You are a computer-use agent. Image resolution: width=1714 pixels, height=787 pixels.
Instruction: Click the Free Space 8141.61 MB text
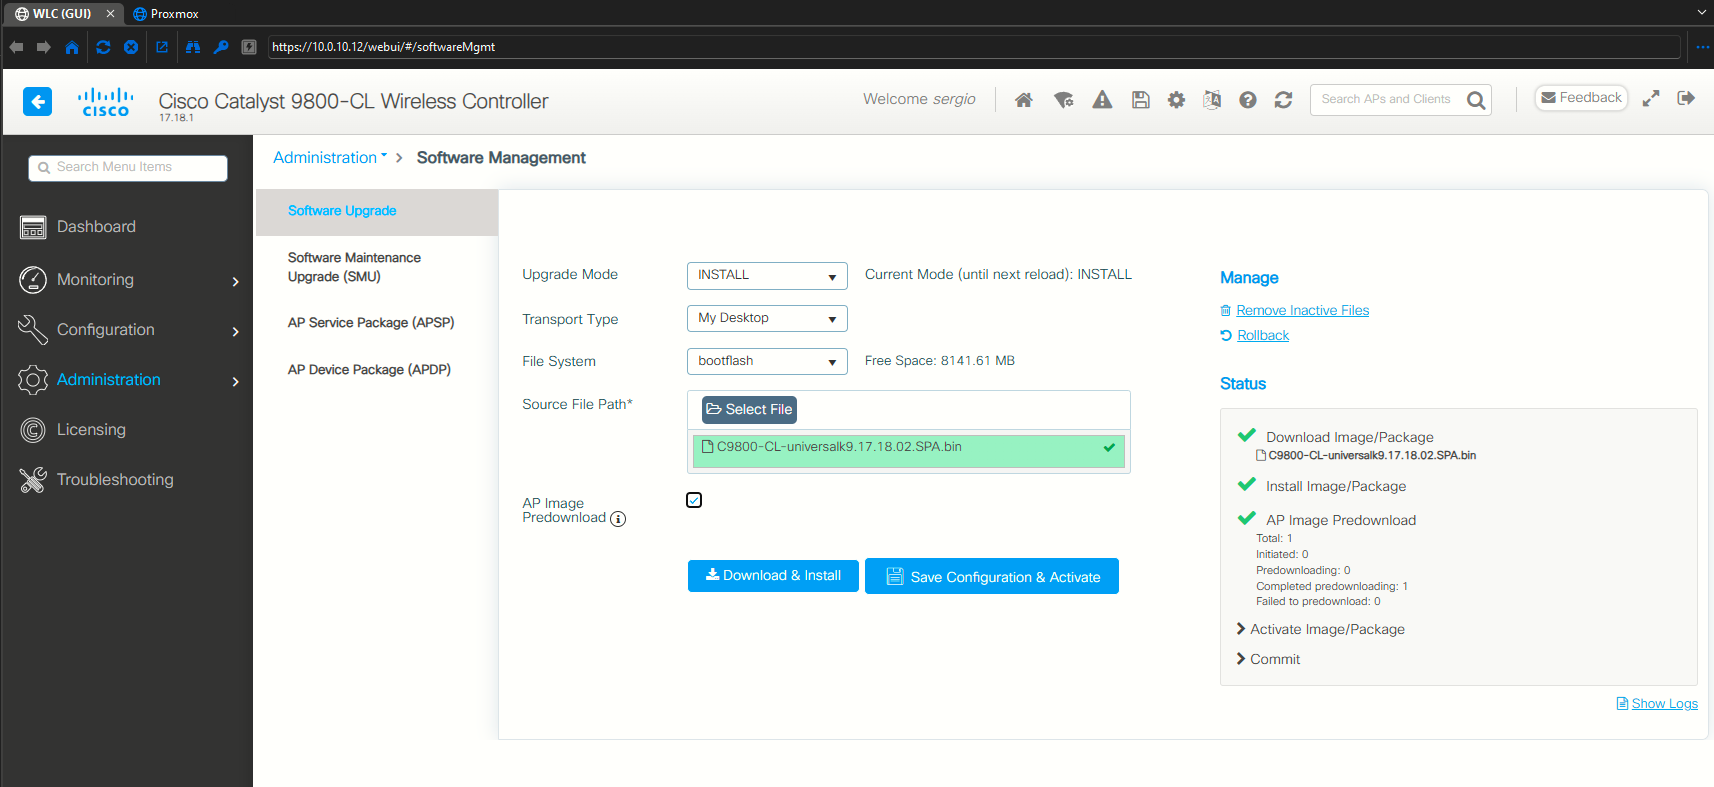tap(940, 361)
